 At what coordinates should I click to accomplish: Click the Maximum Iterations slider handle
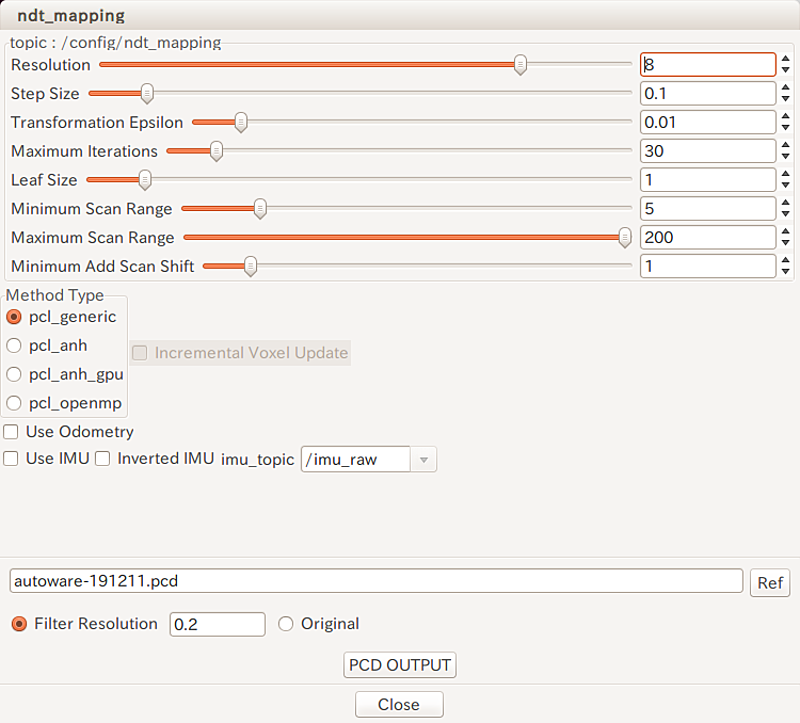(x=216, y=151)
